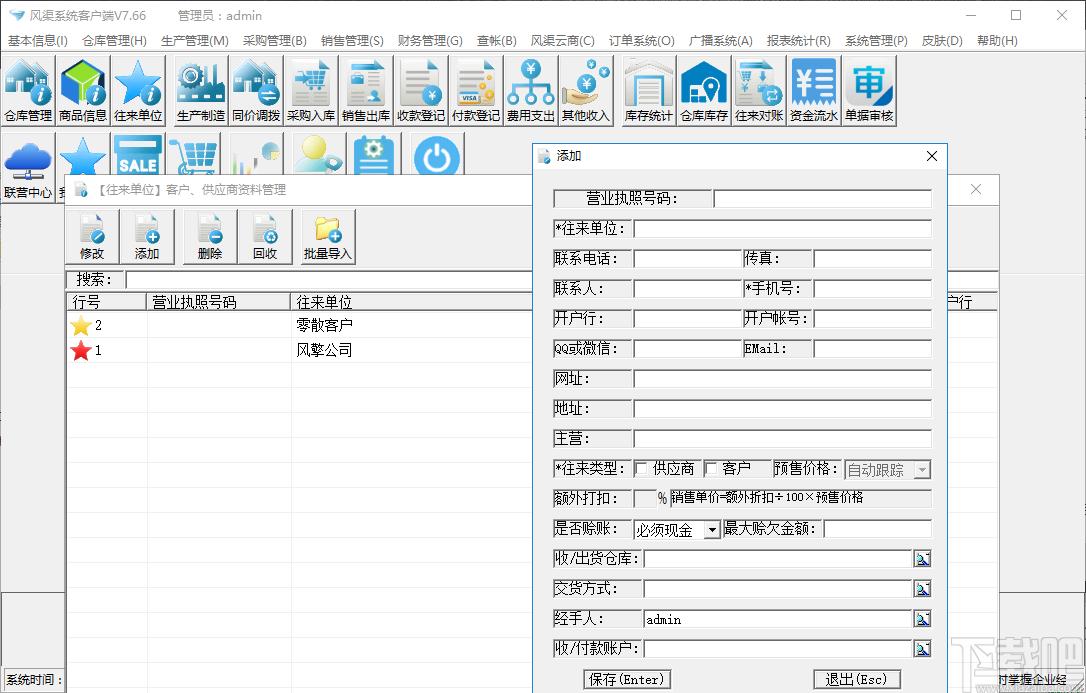
Task: Click the 退出(Esc) button
Action: pos(856,679)
